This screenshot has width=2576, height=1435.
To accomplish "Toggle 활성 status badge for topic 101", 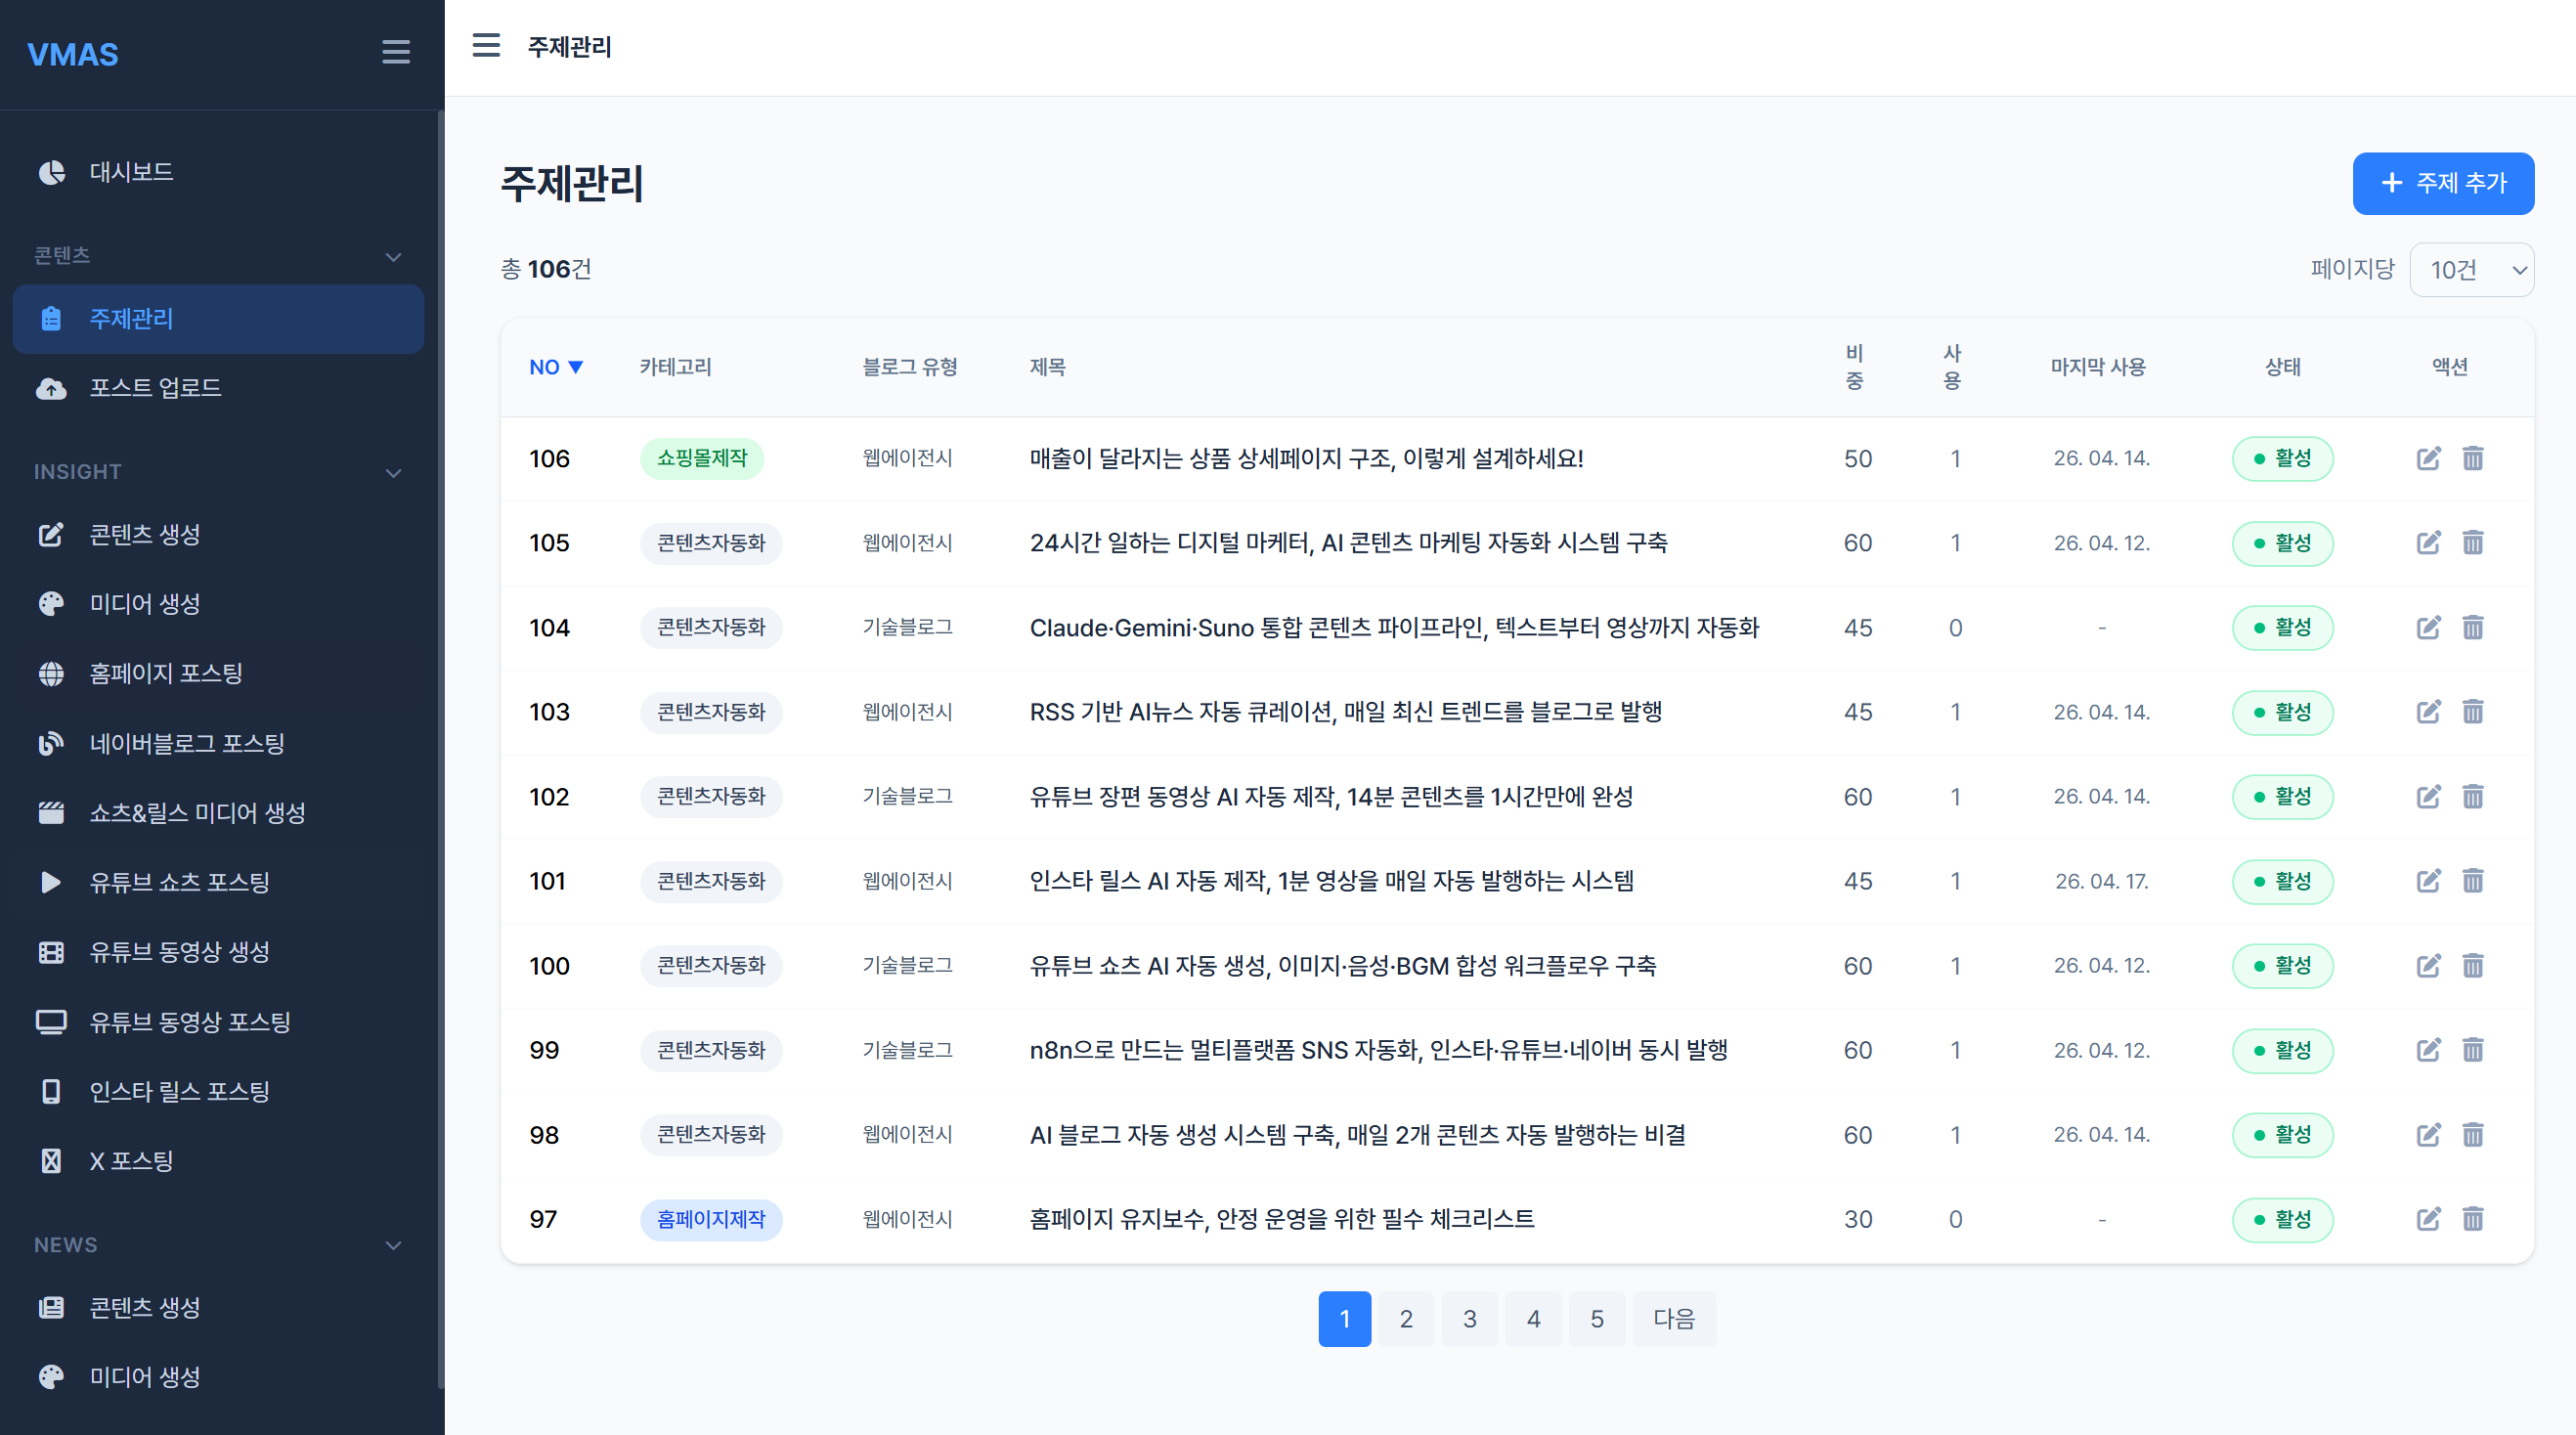I will click(2282, 881).
